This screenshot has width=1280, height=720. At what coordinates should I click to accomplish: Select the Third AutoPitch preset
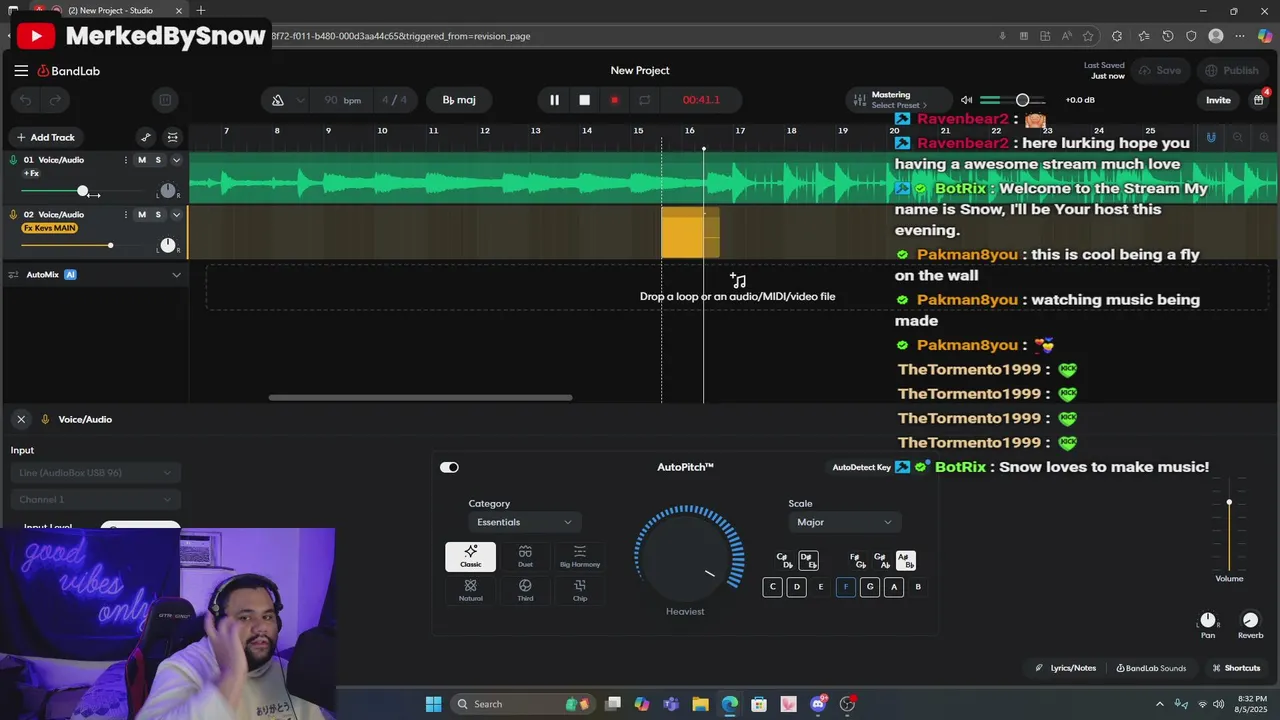click(x=525, y=590)
